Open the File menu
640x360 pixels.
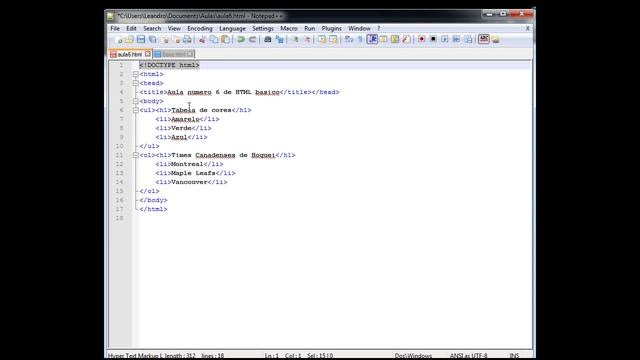tap(115, 29)
